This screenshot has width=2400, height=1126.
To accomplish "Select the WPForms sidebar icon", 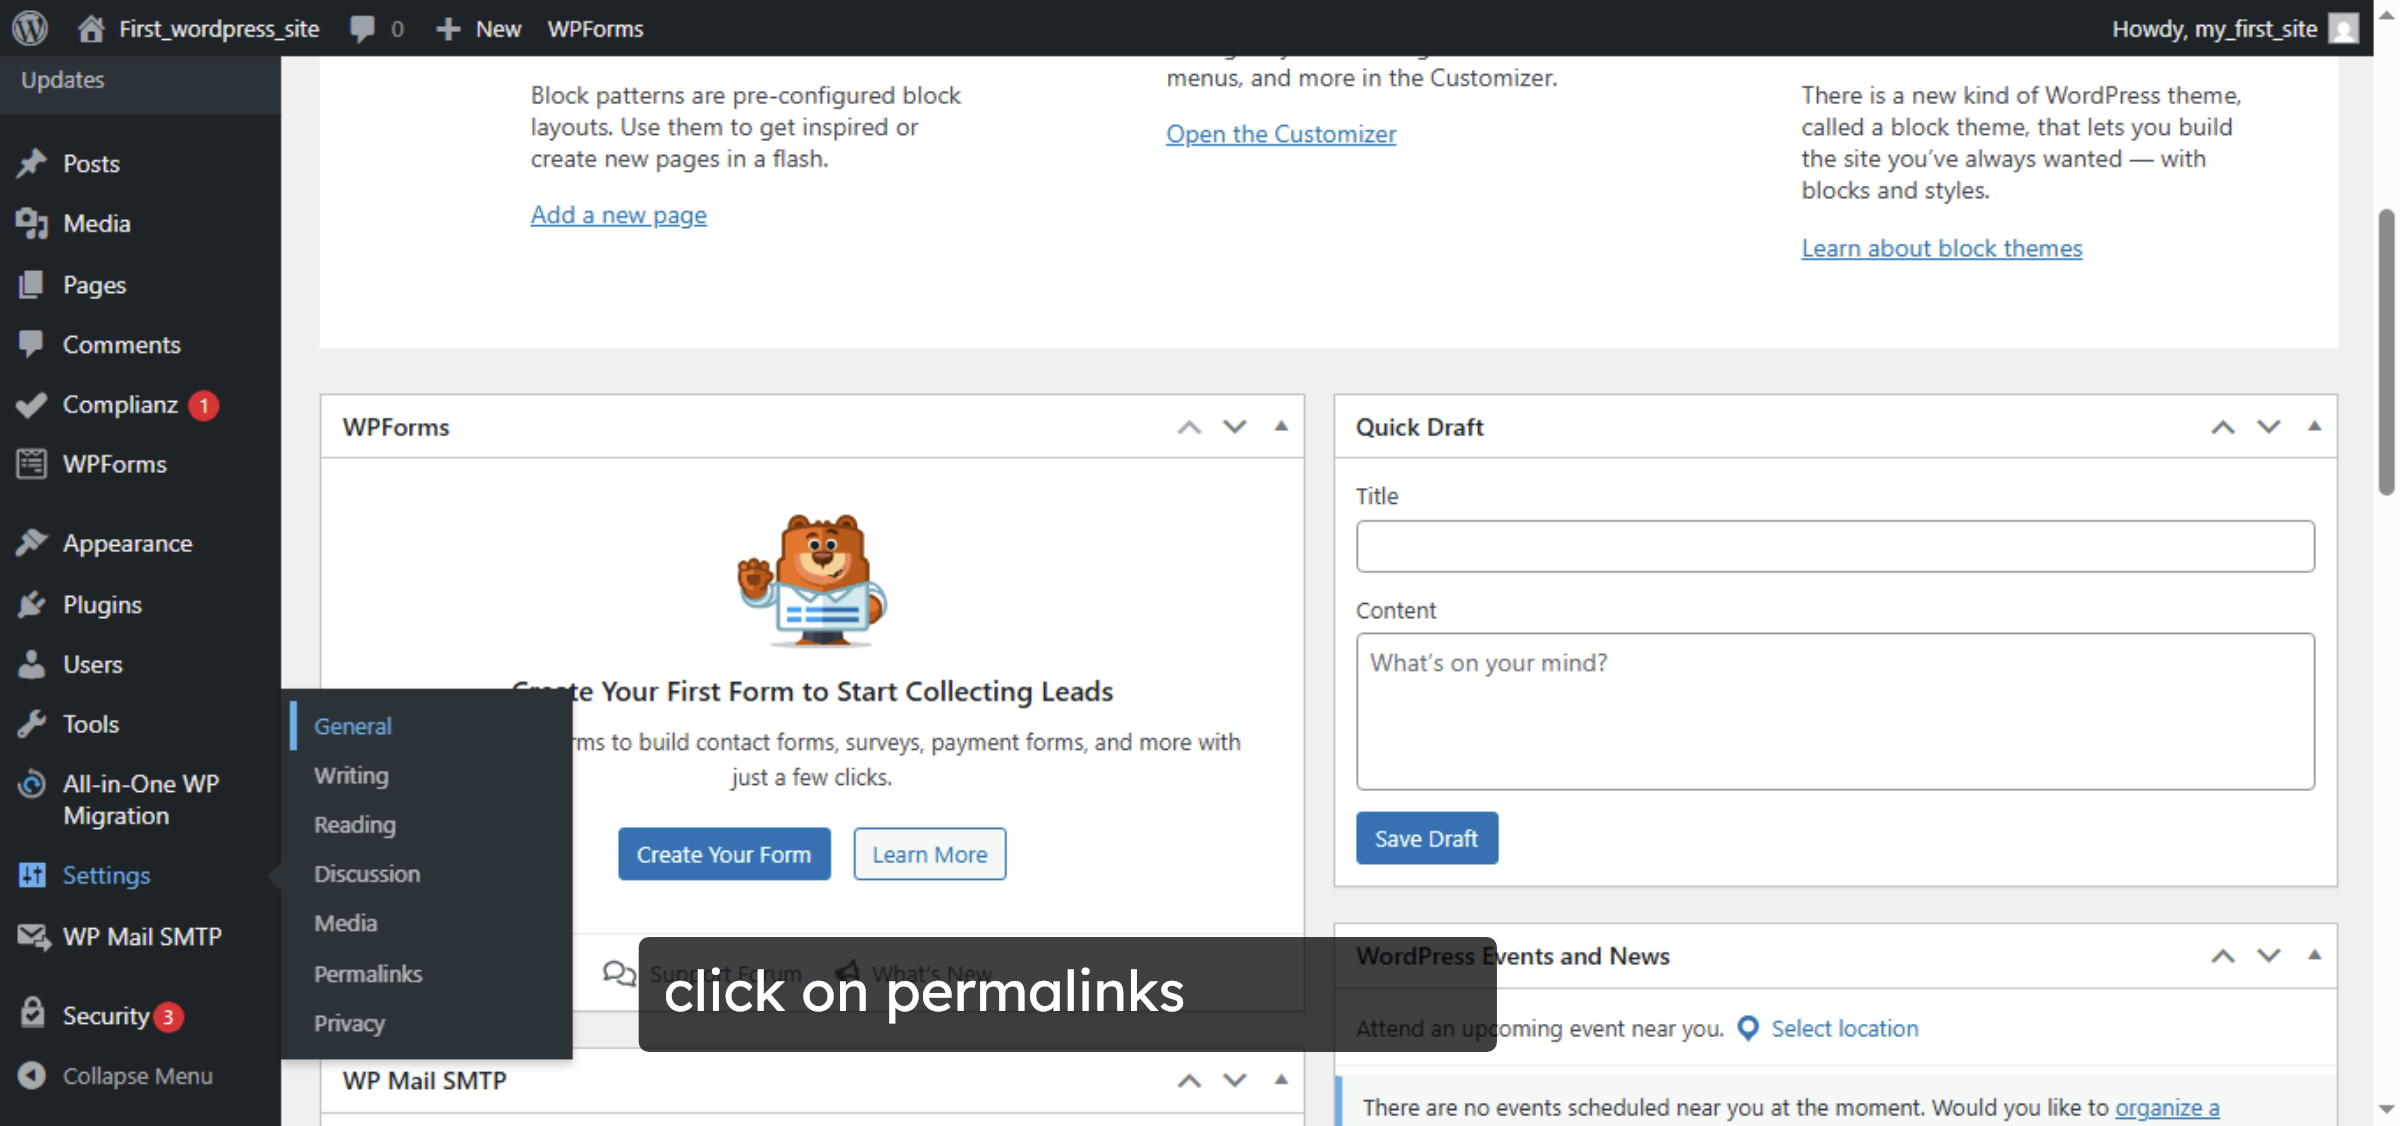I will [x=31, y=463].
